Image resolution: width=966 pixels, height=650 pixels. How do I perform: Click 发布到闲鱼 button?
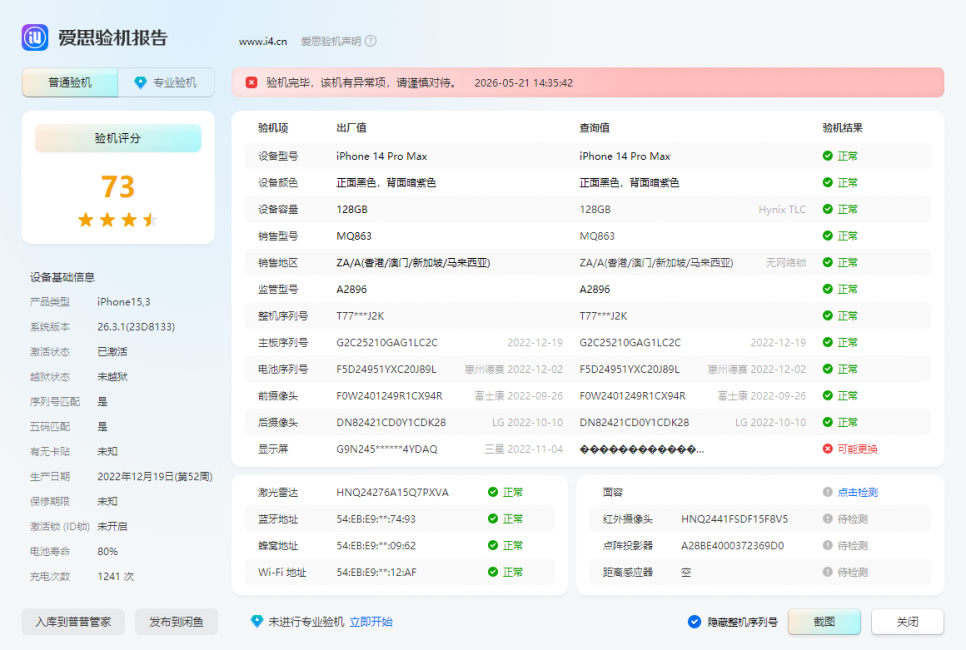pyautogui.click(x=176, y=622)
